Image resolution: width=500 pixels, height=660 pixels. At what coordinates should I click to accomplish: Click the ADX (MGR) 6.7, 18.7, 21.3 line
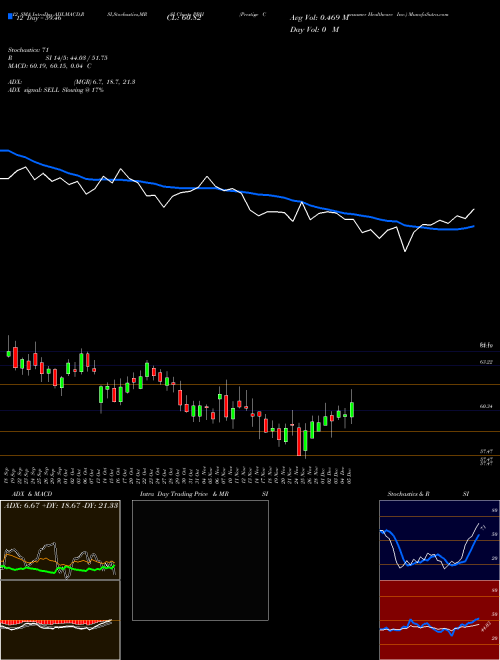click(x=72, y=82)
